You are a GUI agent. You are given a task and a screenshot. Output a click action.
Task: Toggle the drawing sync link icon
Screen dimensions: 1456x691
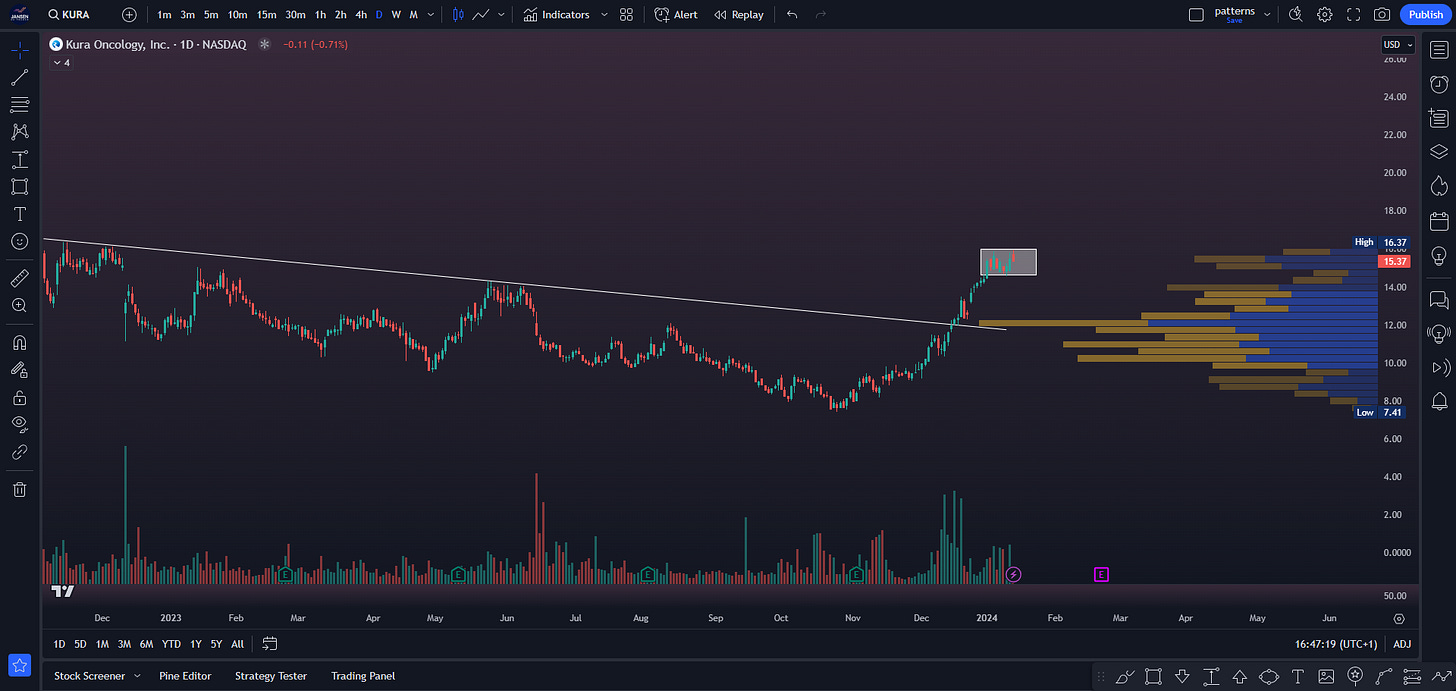point(20,452)
